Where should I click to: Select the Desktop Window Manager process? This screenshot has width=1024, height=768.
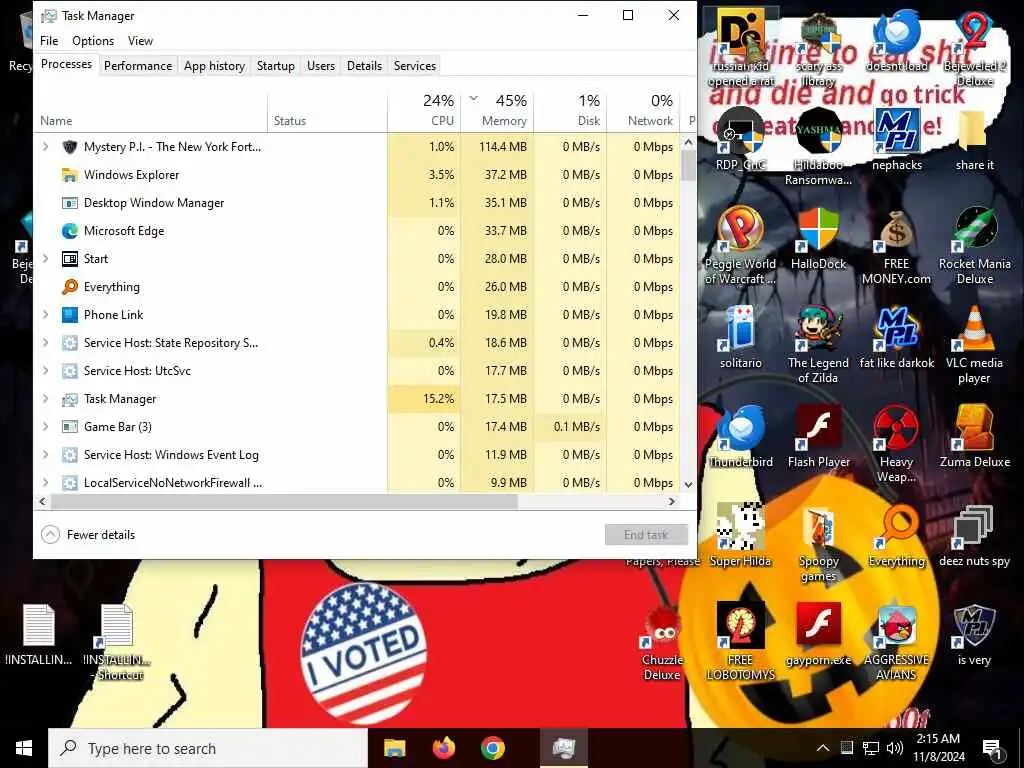click(357, 202)
